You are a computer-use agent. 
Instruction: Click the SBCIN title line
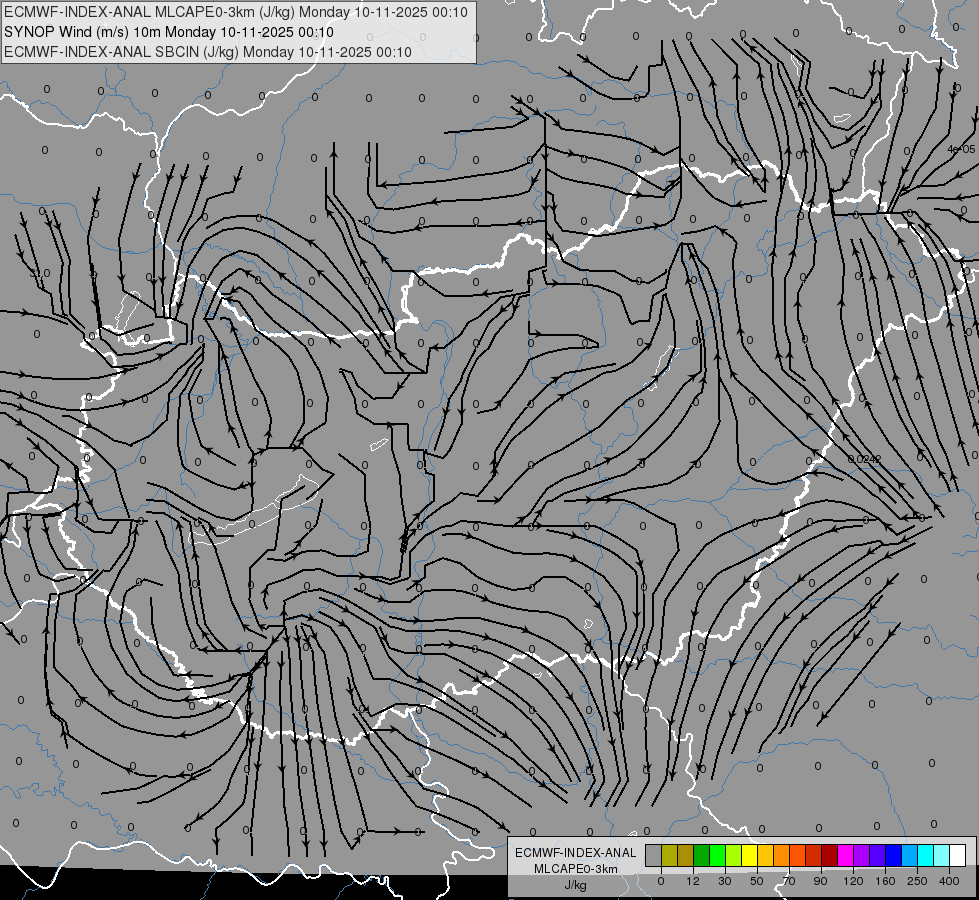coord(208,52)
